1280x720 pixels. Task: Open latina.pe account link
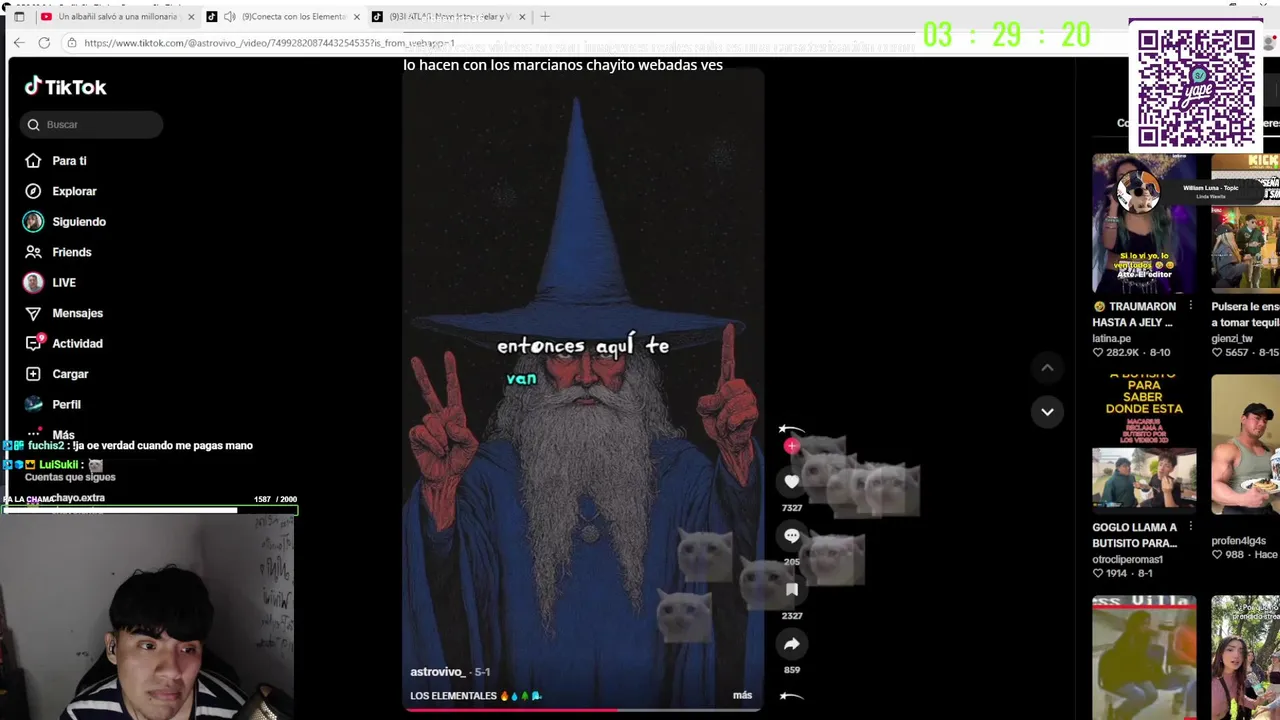point(1112,338)
